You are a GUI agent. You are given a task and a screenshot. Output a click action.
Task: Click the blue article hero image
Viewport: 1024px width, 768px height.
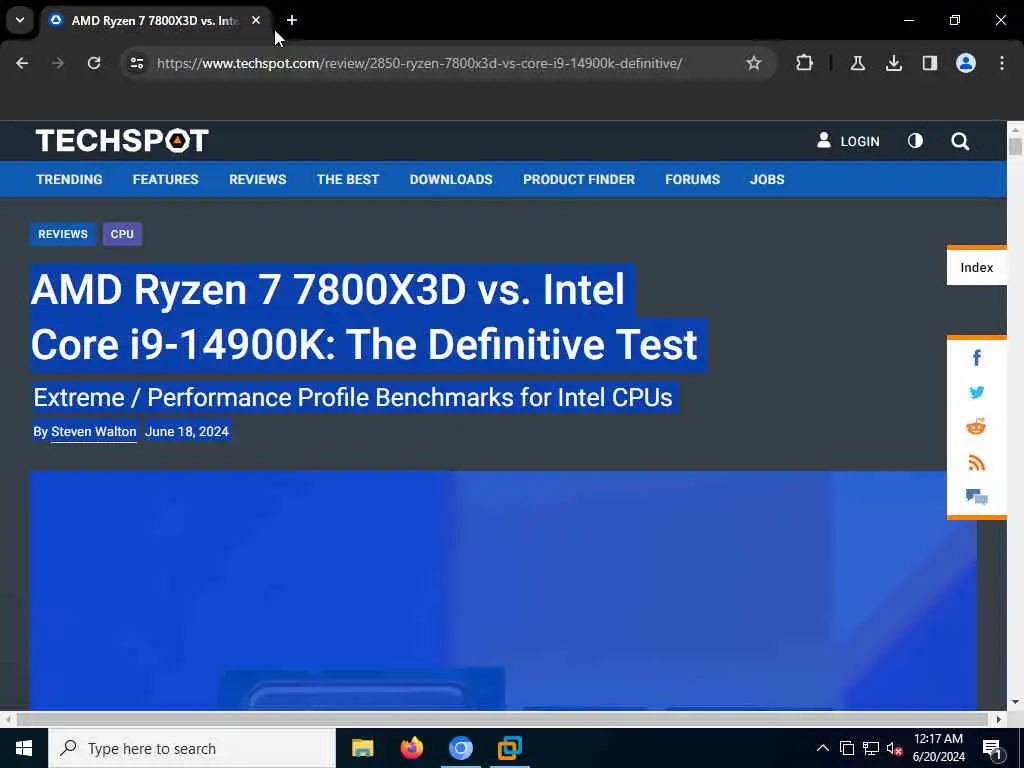click(504, 590)
